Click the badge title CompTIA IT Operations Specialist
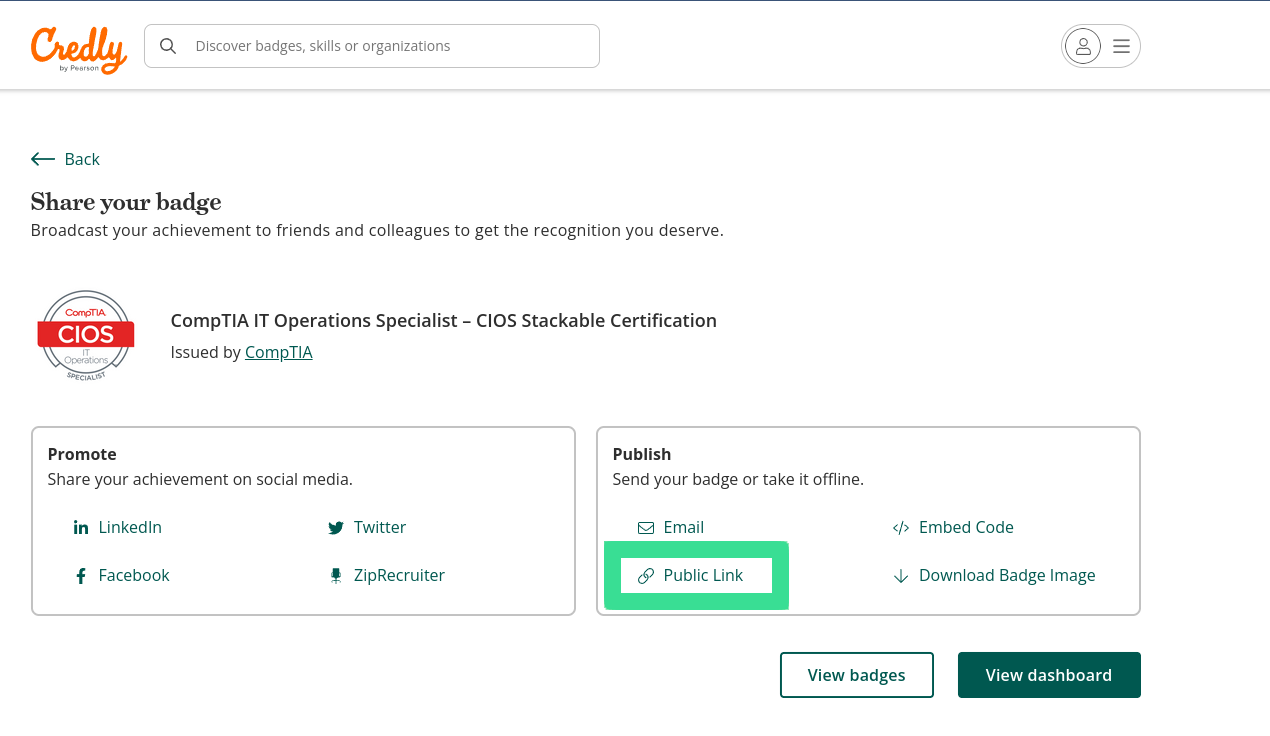The height and width of the screenshot is (736, 1270). tap(444, 321)
